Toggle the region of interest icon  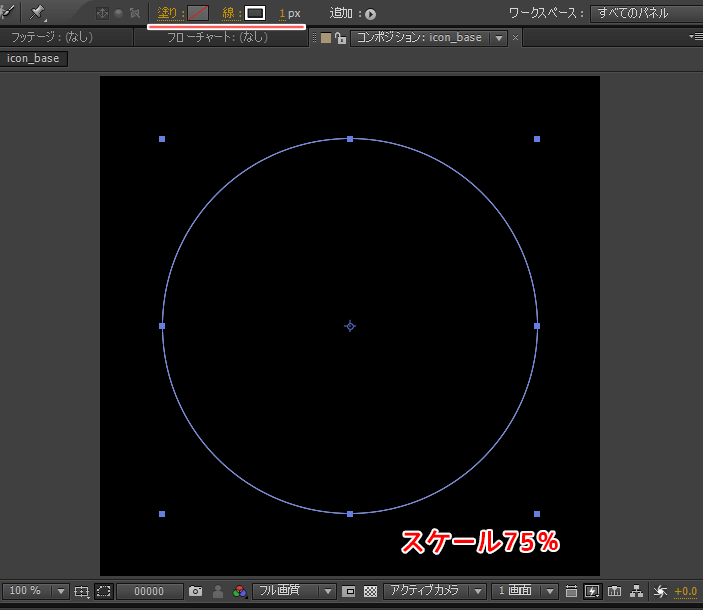click(103, 591)
